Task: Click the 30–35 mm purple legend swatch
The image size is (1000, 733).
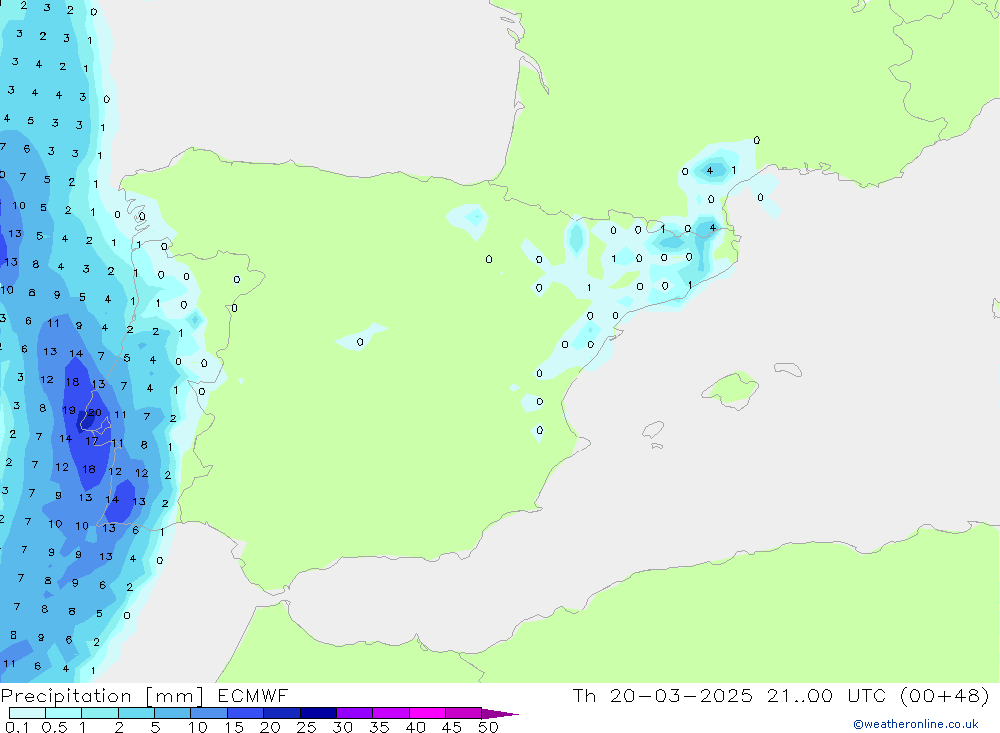Action: (x=354, y=713)
